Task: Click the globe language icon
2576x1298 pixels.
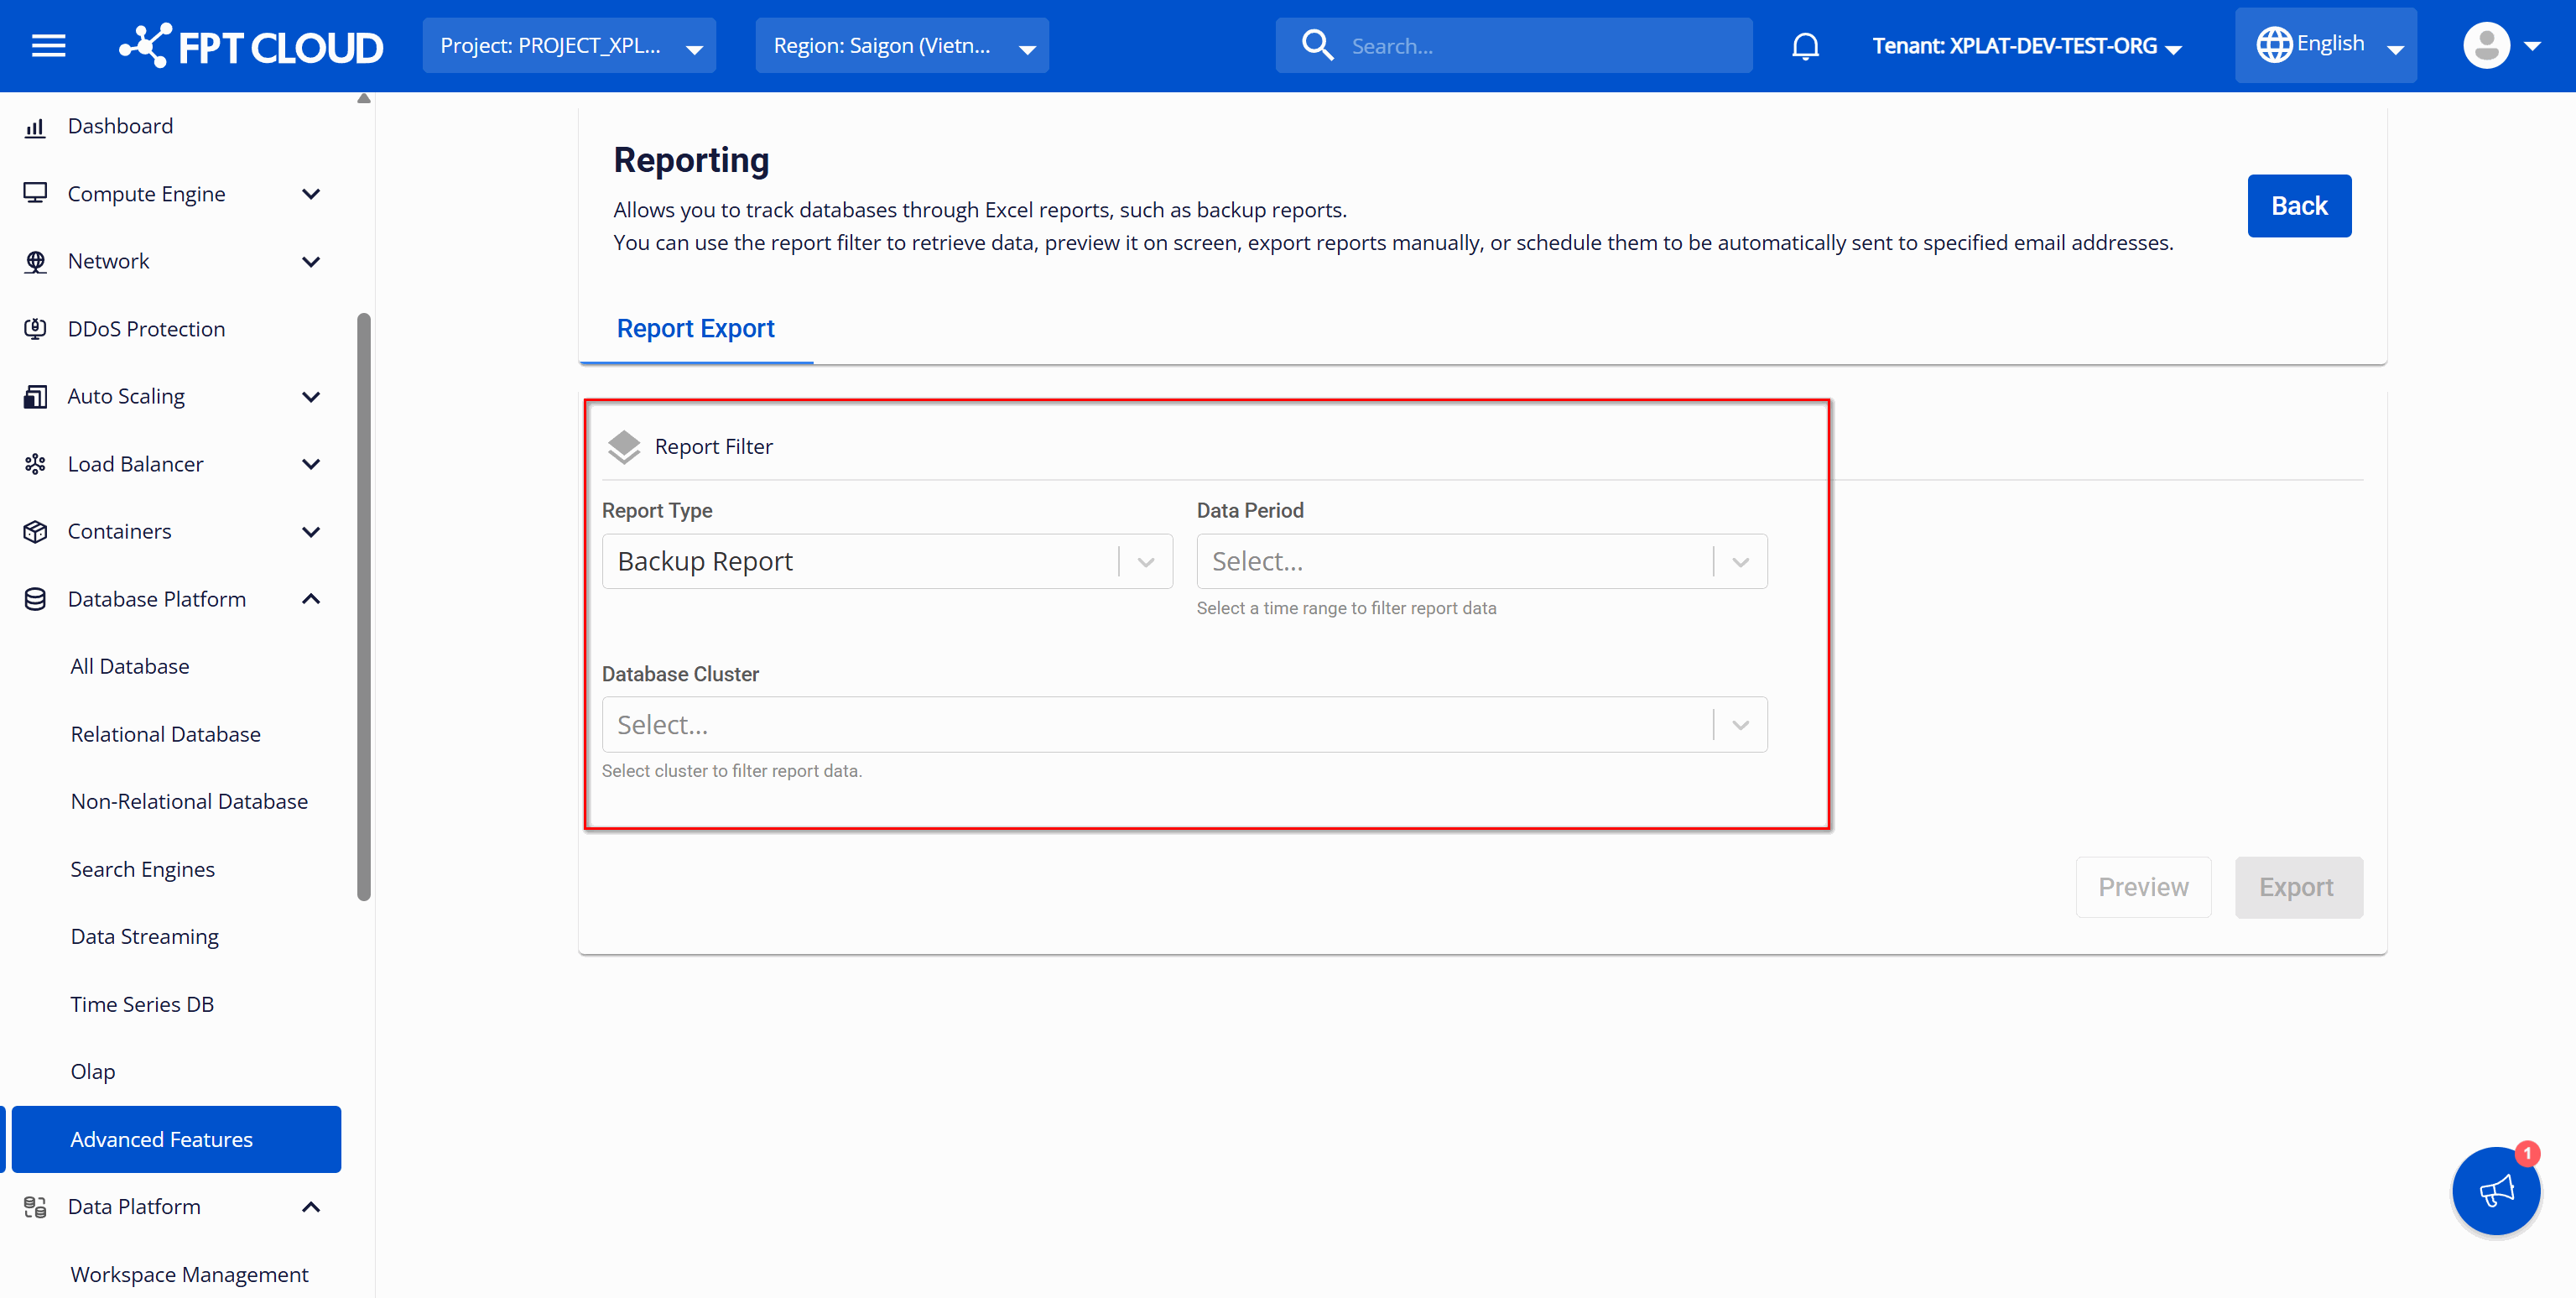Action: 2274,45
